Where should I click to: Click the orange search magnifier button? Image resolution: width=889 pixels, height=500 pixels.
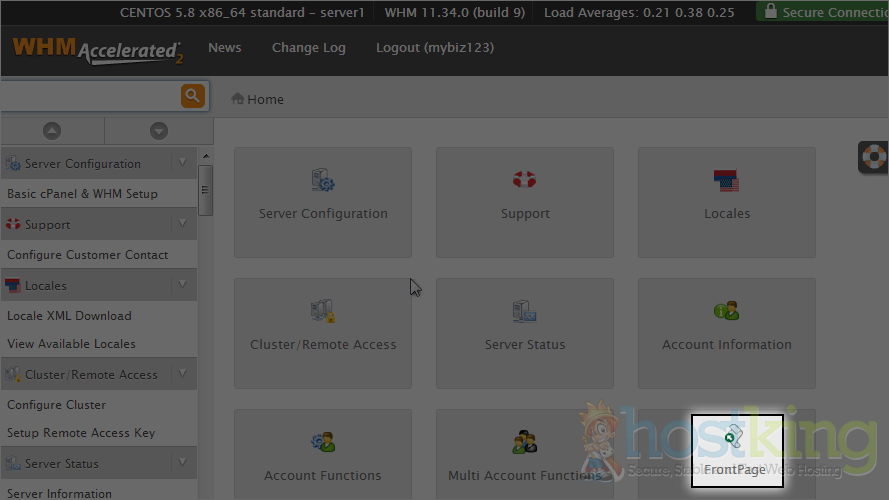click(193, 96)
